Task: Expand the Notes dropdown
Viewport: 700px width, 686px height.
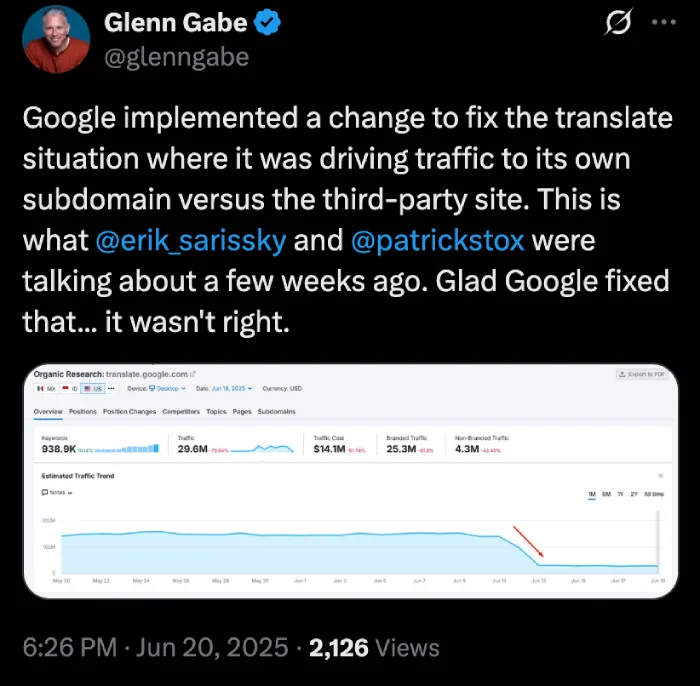Action: (57, 493)
